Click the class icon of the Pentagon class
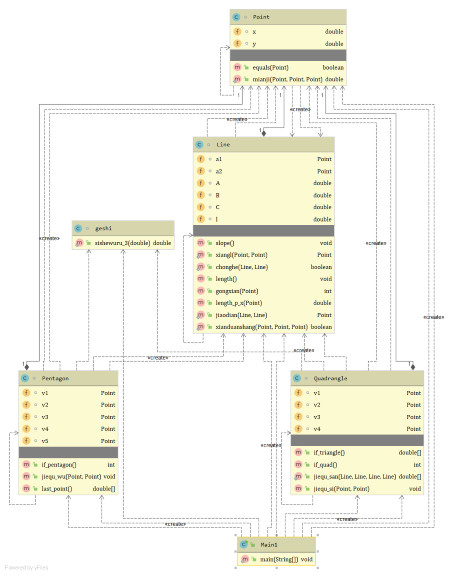The image size is (455, 575). [25, 378]
